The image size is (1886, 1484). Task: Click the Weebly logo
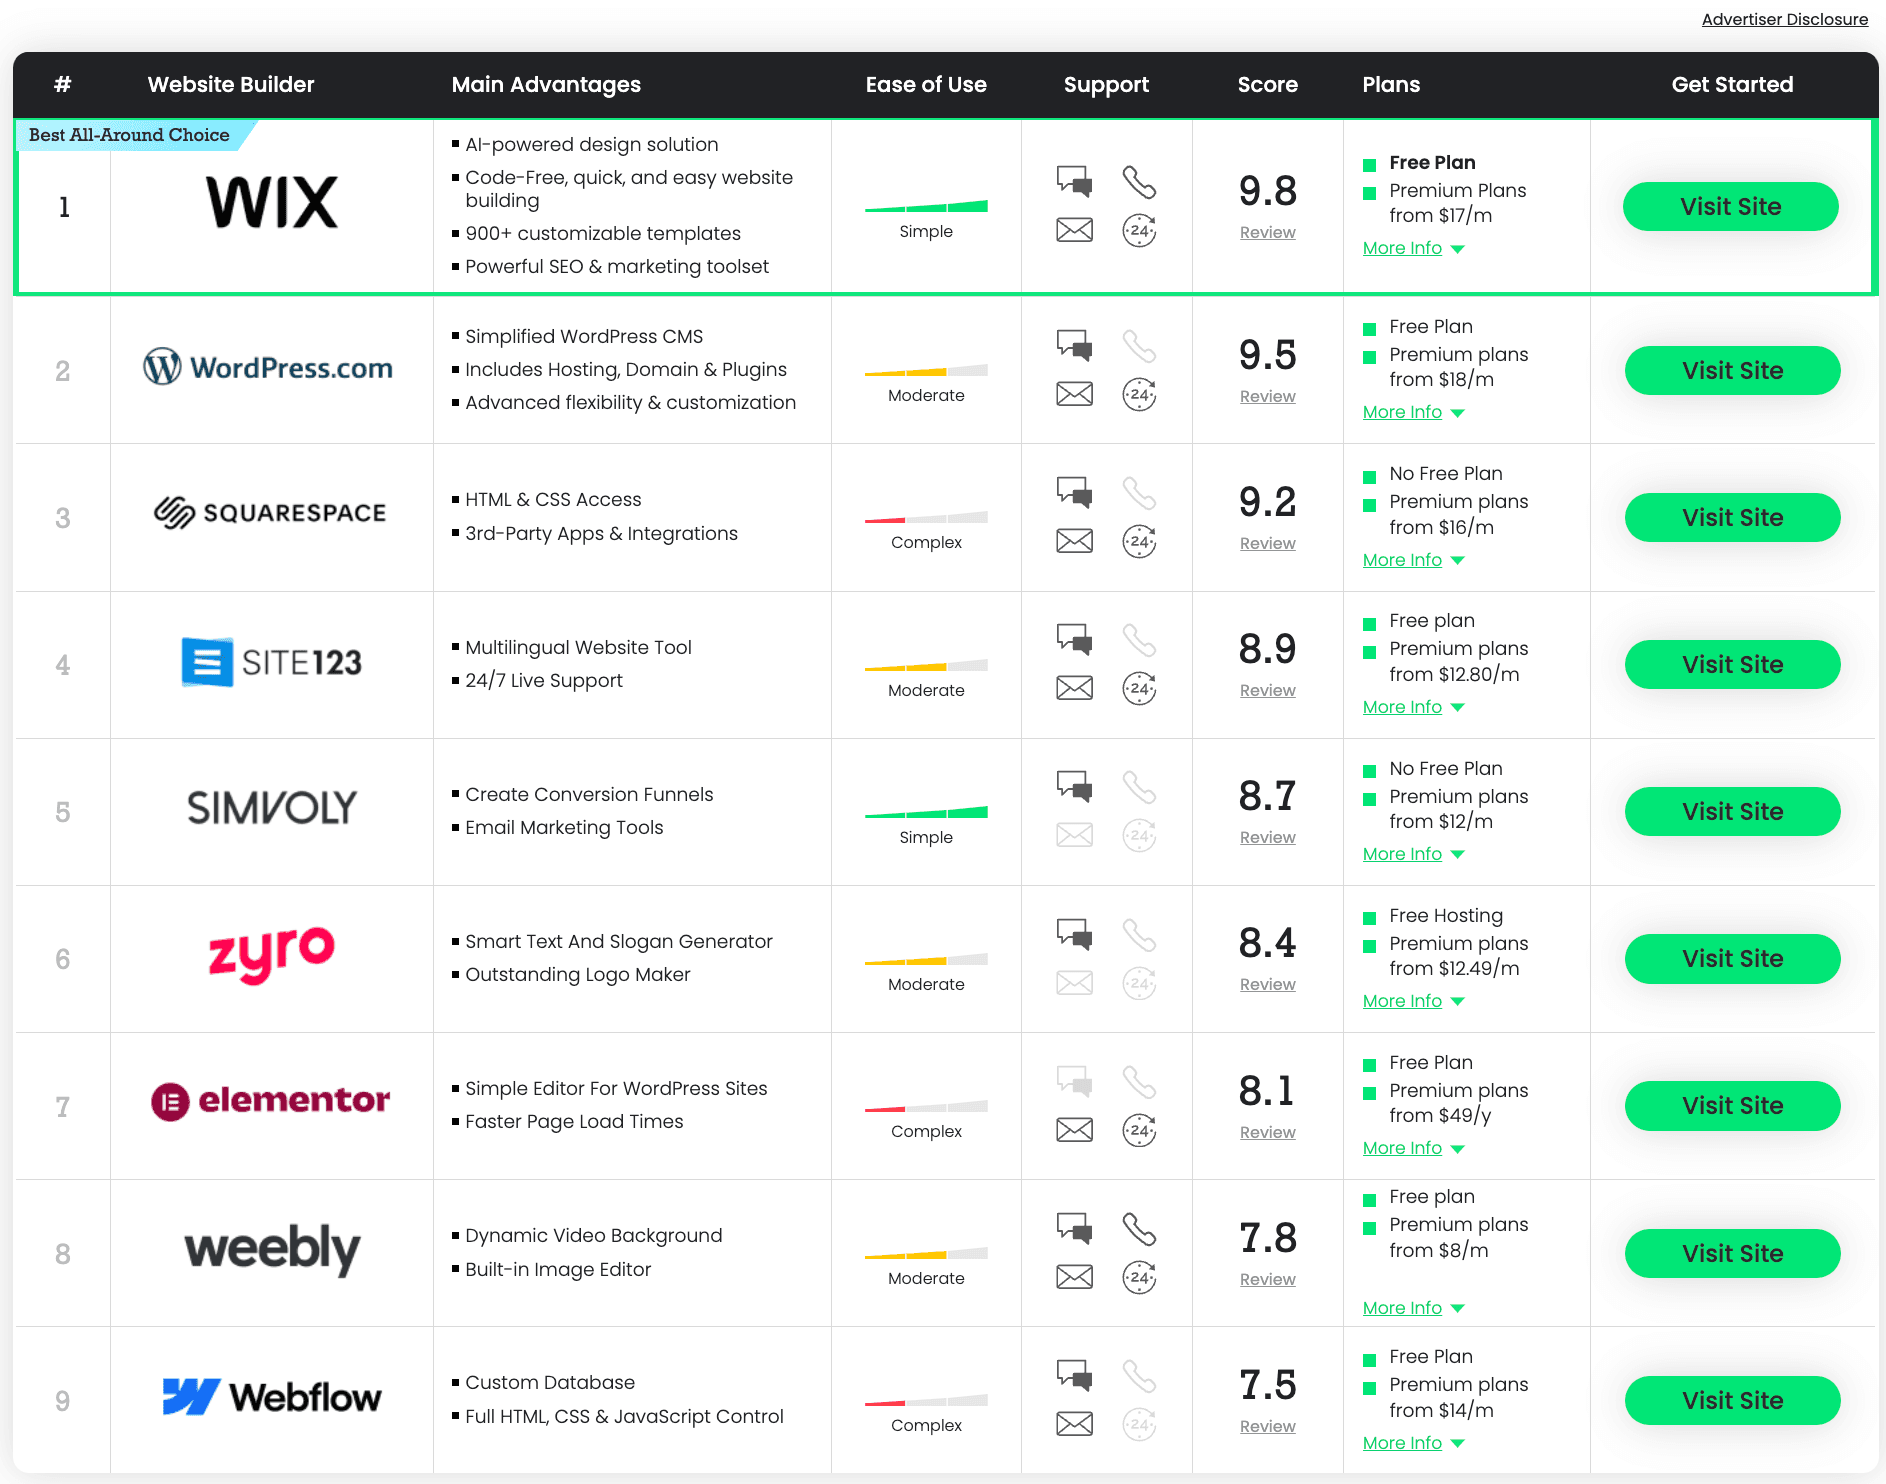[x=272, y=1250]
